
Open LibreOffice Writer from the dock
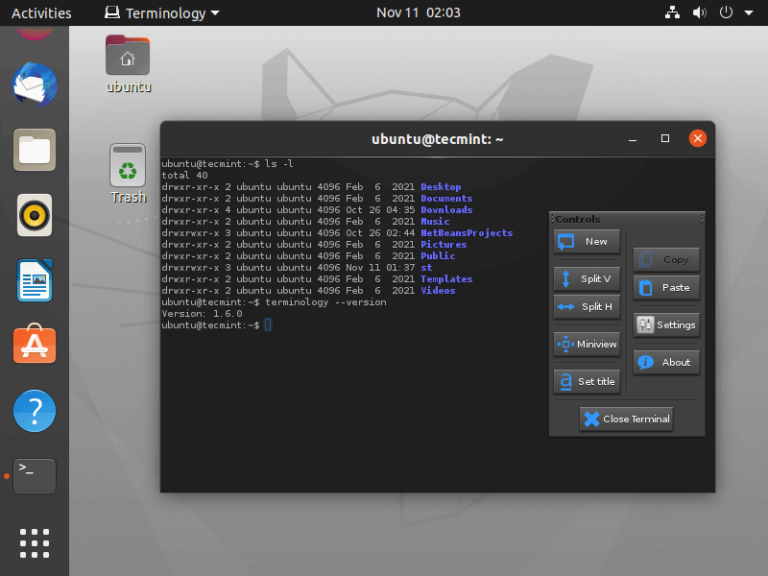coord(34,280)
